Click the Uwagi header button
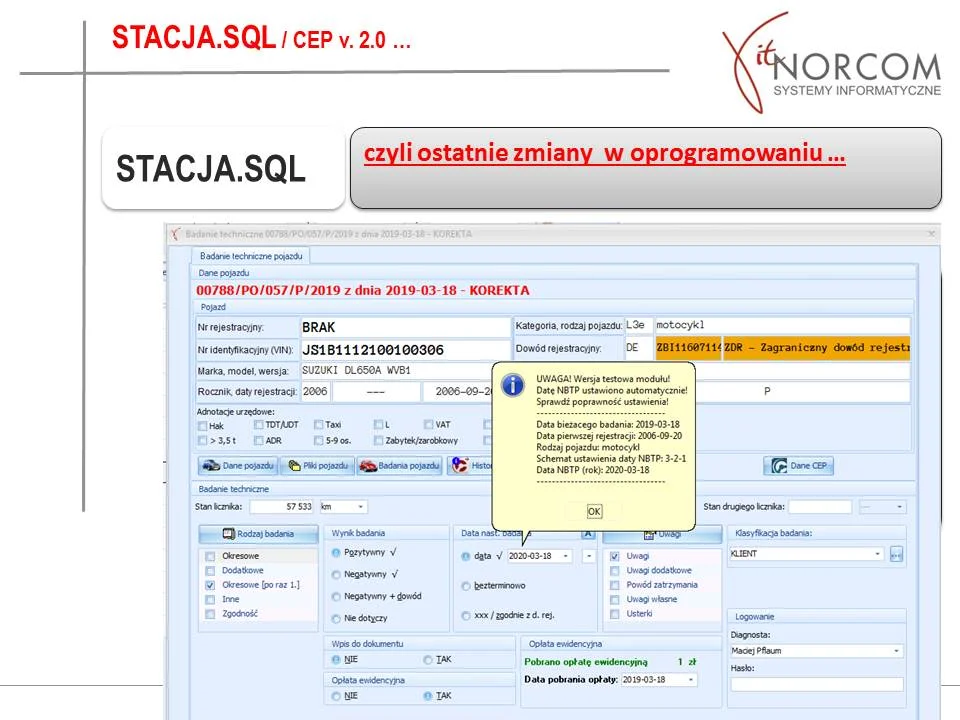Image resolution: width=960 pixels, height=720 pixels. pyautogui.click(x=662, y=534)
